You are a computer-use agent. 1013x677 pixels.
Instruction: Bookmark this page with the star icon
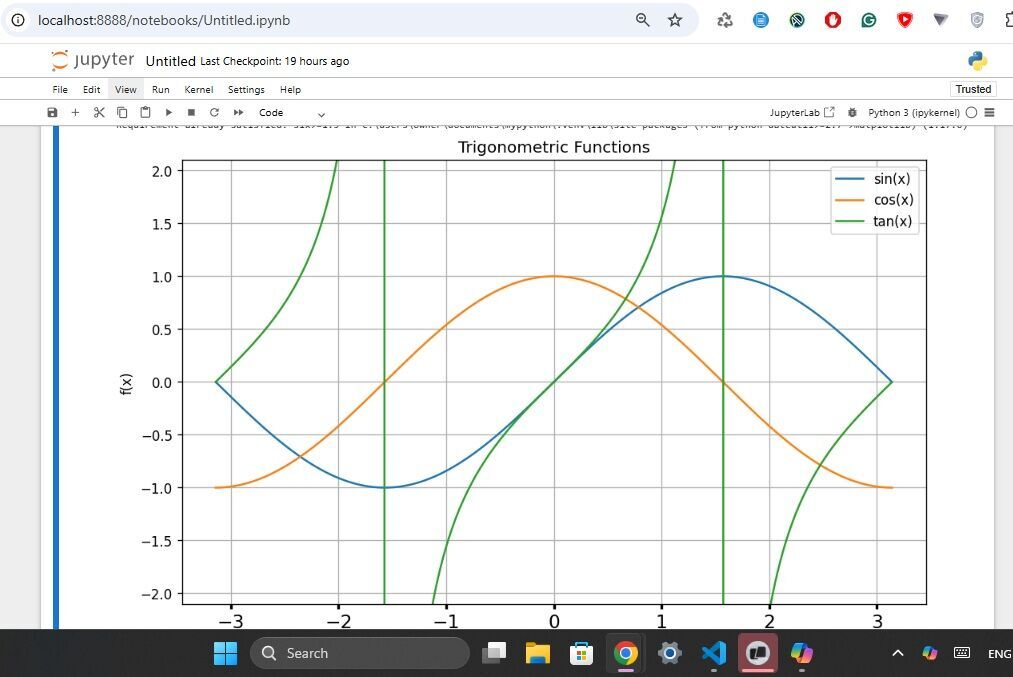[x=675, y=20]
